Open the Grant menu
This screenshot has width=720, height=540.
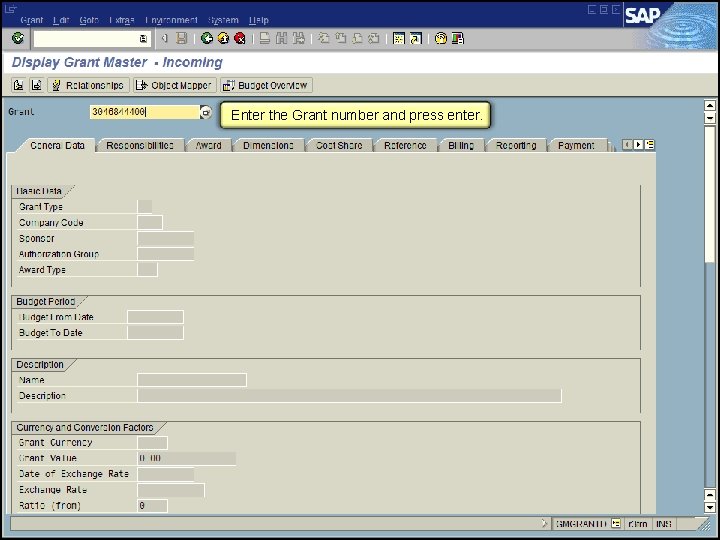(x=32, y=20)
